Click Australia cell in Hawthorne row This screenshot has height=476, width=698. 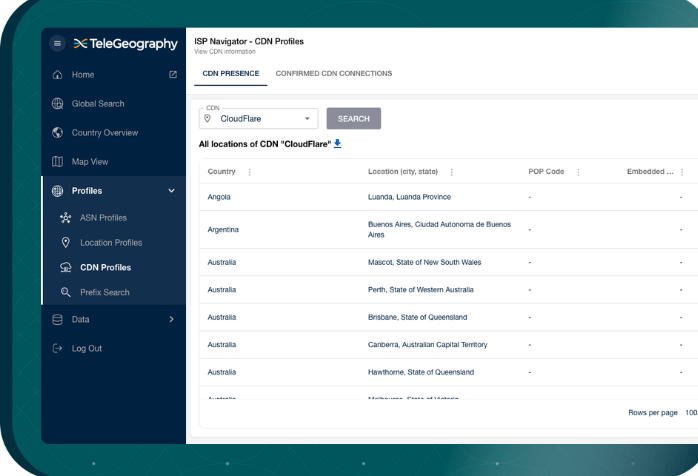(222, 372)
